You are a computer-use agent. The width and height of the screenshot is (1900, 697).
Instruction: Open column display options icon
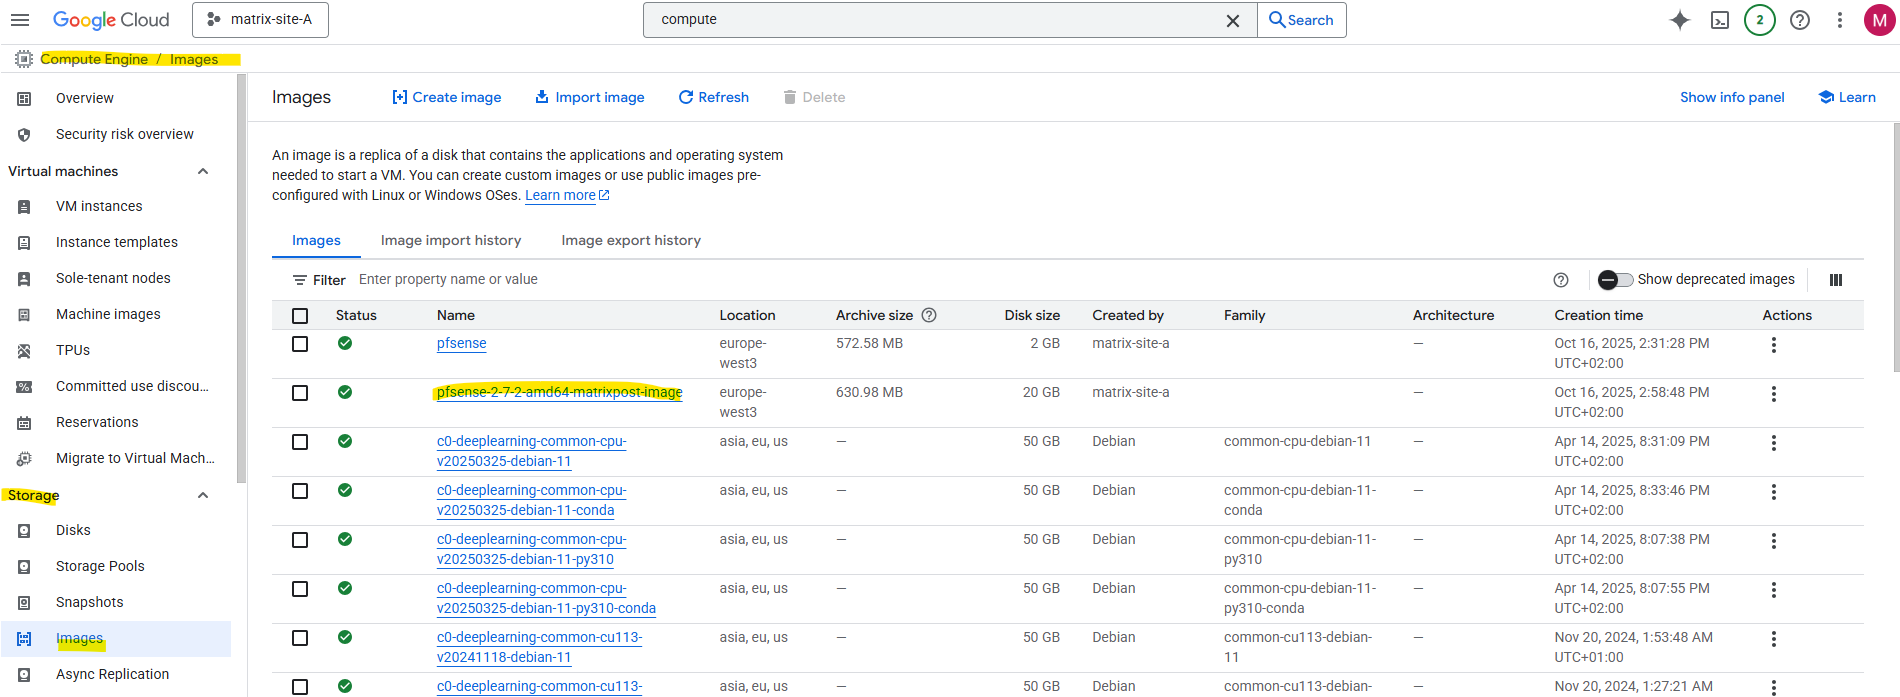pyautogui.click(x=1836, y=280)
